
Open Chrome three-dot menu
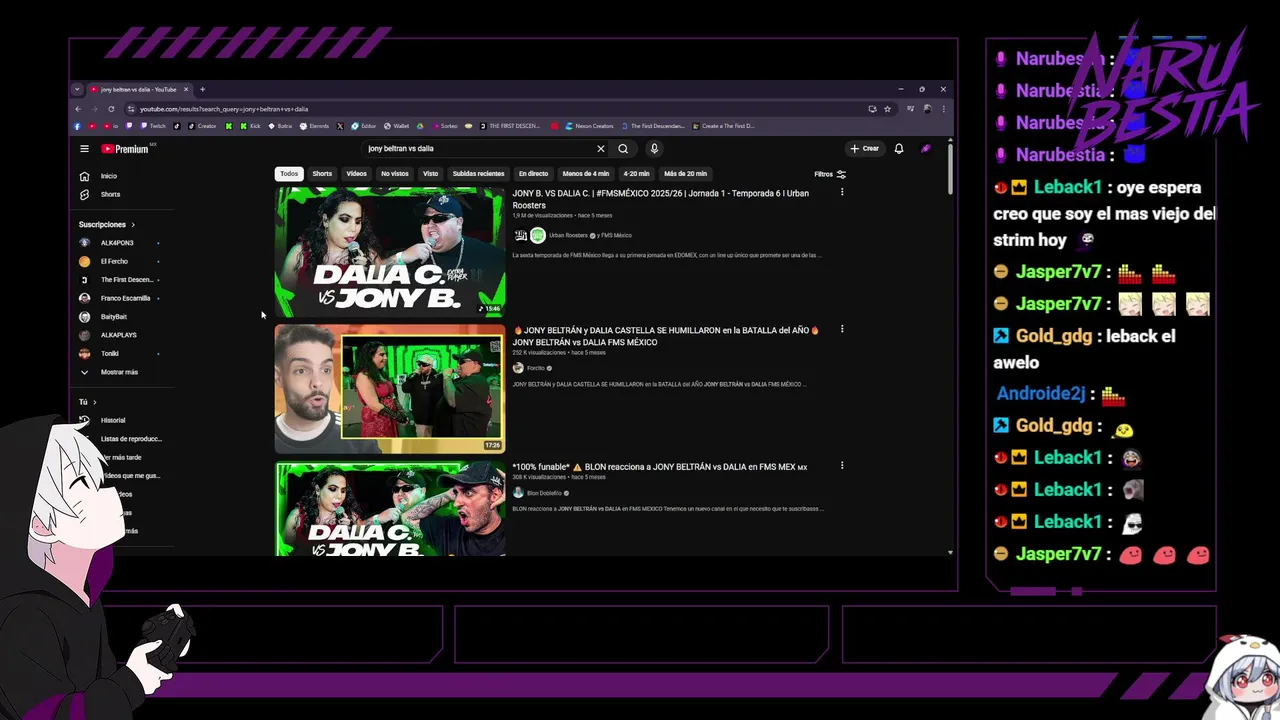point(943,109)
